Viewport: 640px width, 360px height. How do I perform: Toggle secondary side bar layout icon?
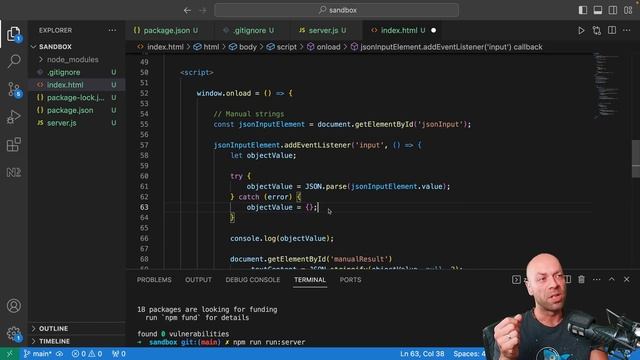[x=613, y=10]
